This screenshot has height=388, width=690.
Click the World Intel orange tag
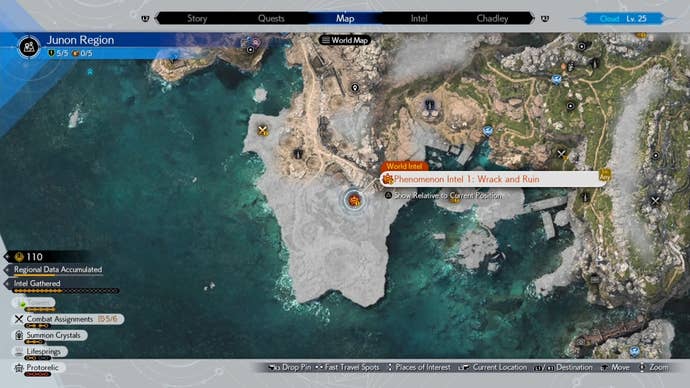point(404,166)
